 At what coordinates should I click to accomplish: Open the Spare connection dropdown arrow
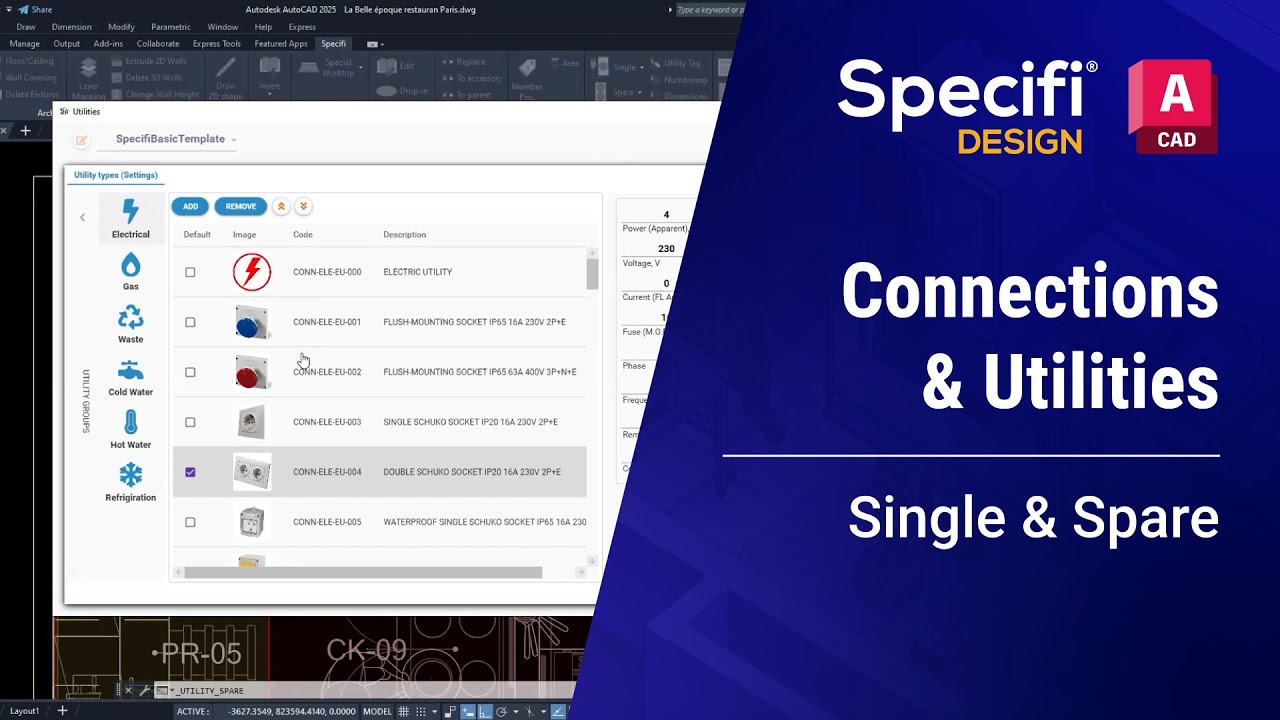(641, 92)
